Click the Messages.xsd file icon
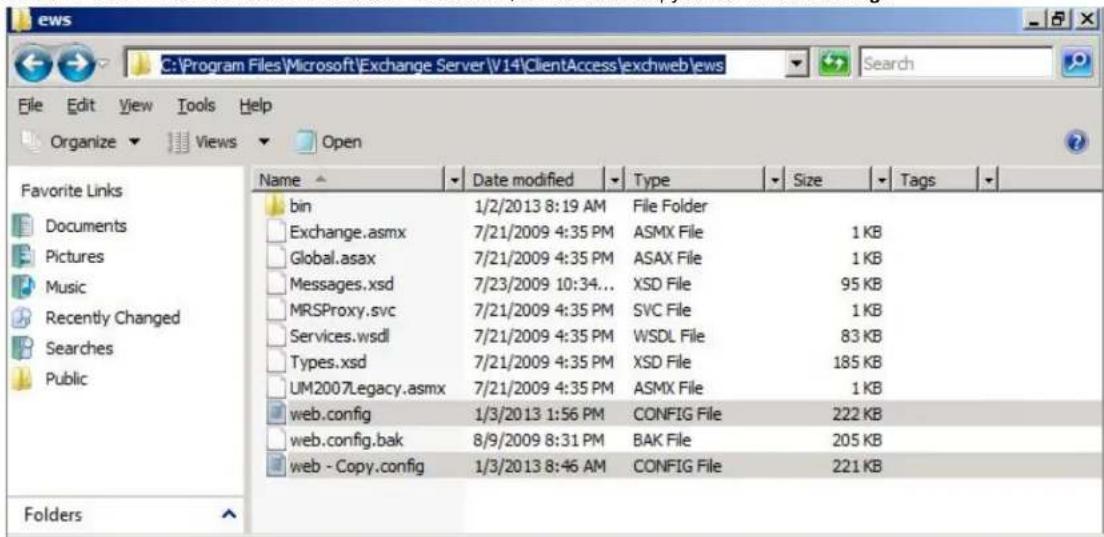The width and height of the screenshot is (1104, 537). click(x=277, y=284)
